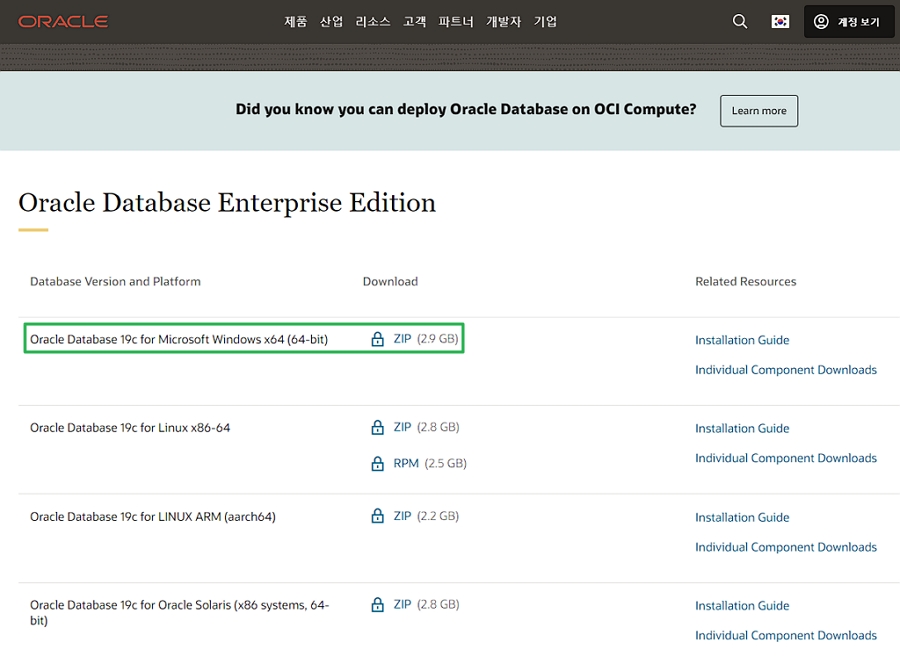Click the account person icon in 계정 보기
This screenshot has height=664, width=900.
point(821,21)
